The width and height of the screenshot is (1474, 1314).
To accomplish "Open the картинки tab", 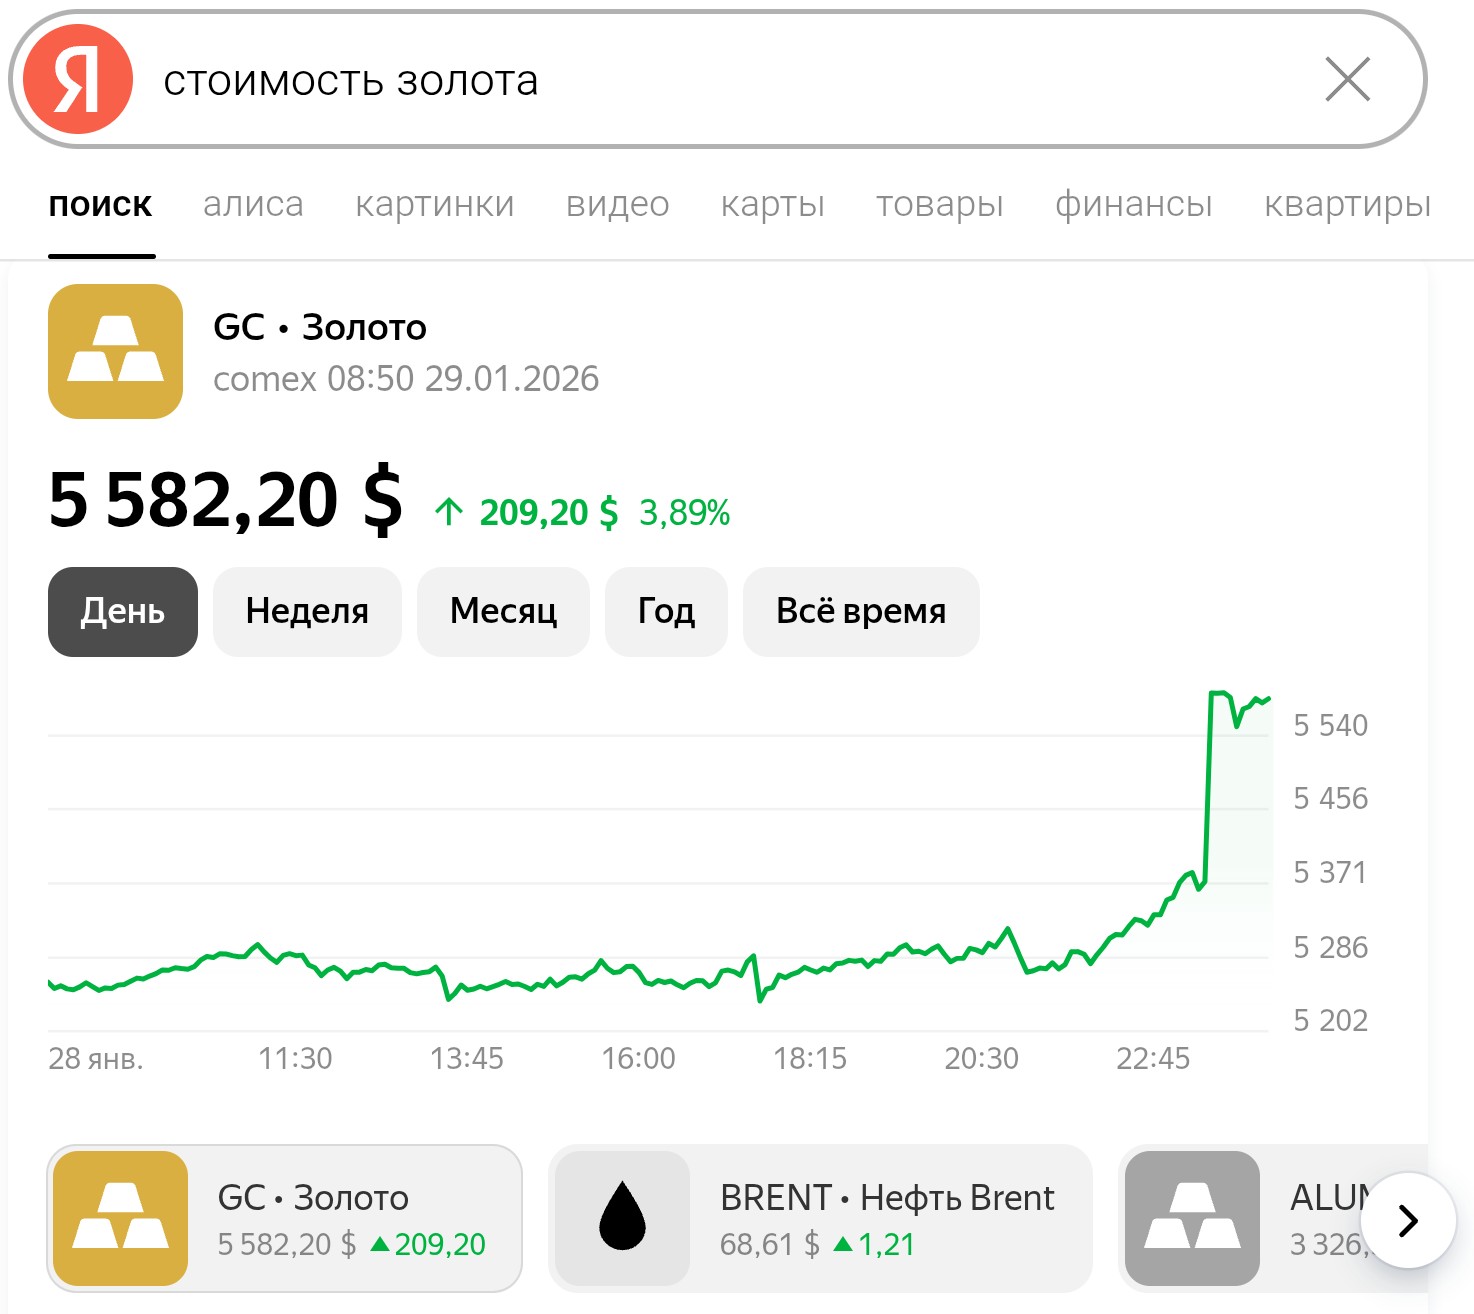I will tap(435, 204).
